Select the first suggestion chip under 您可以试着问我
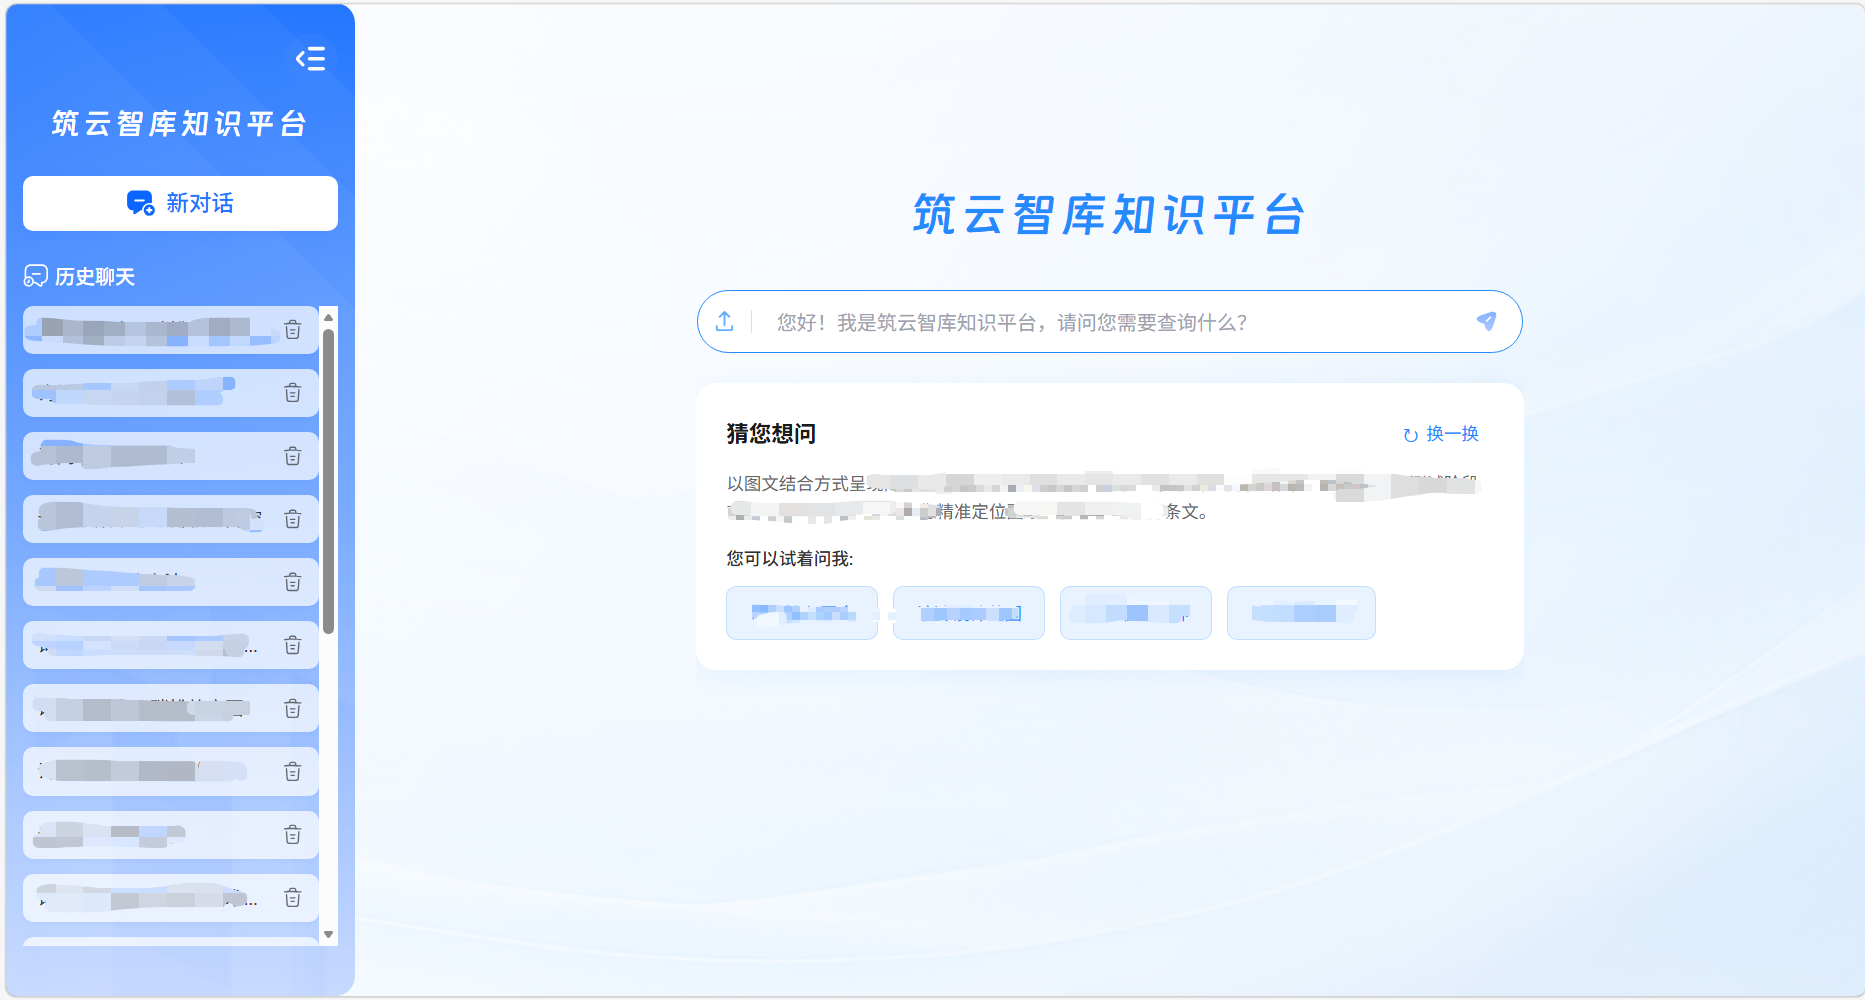 [801, 612]
